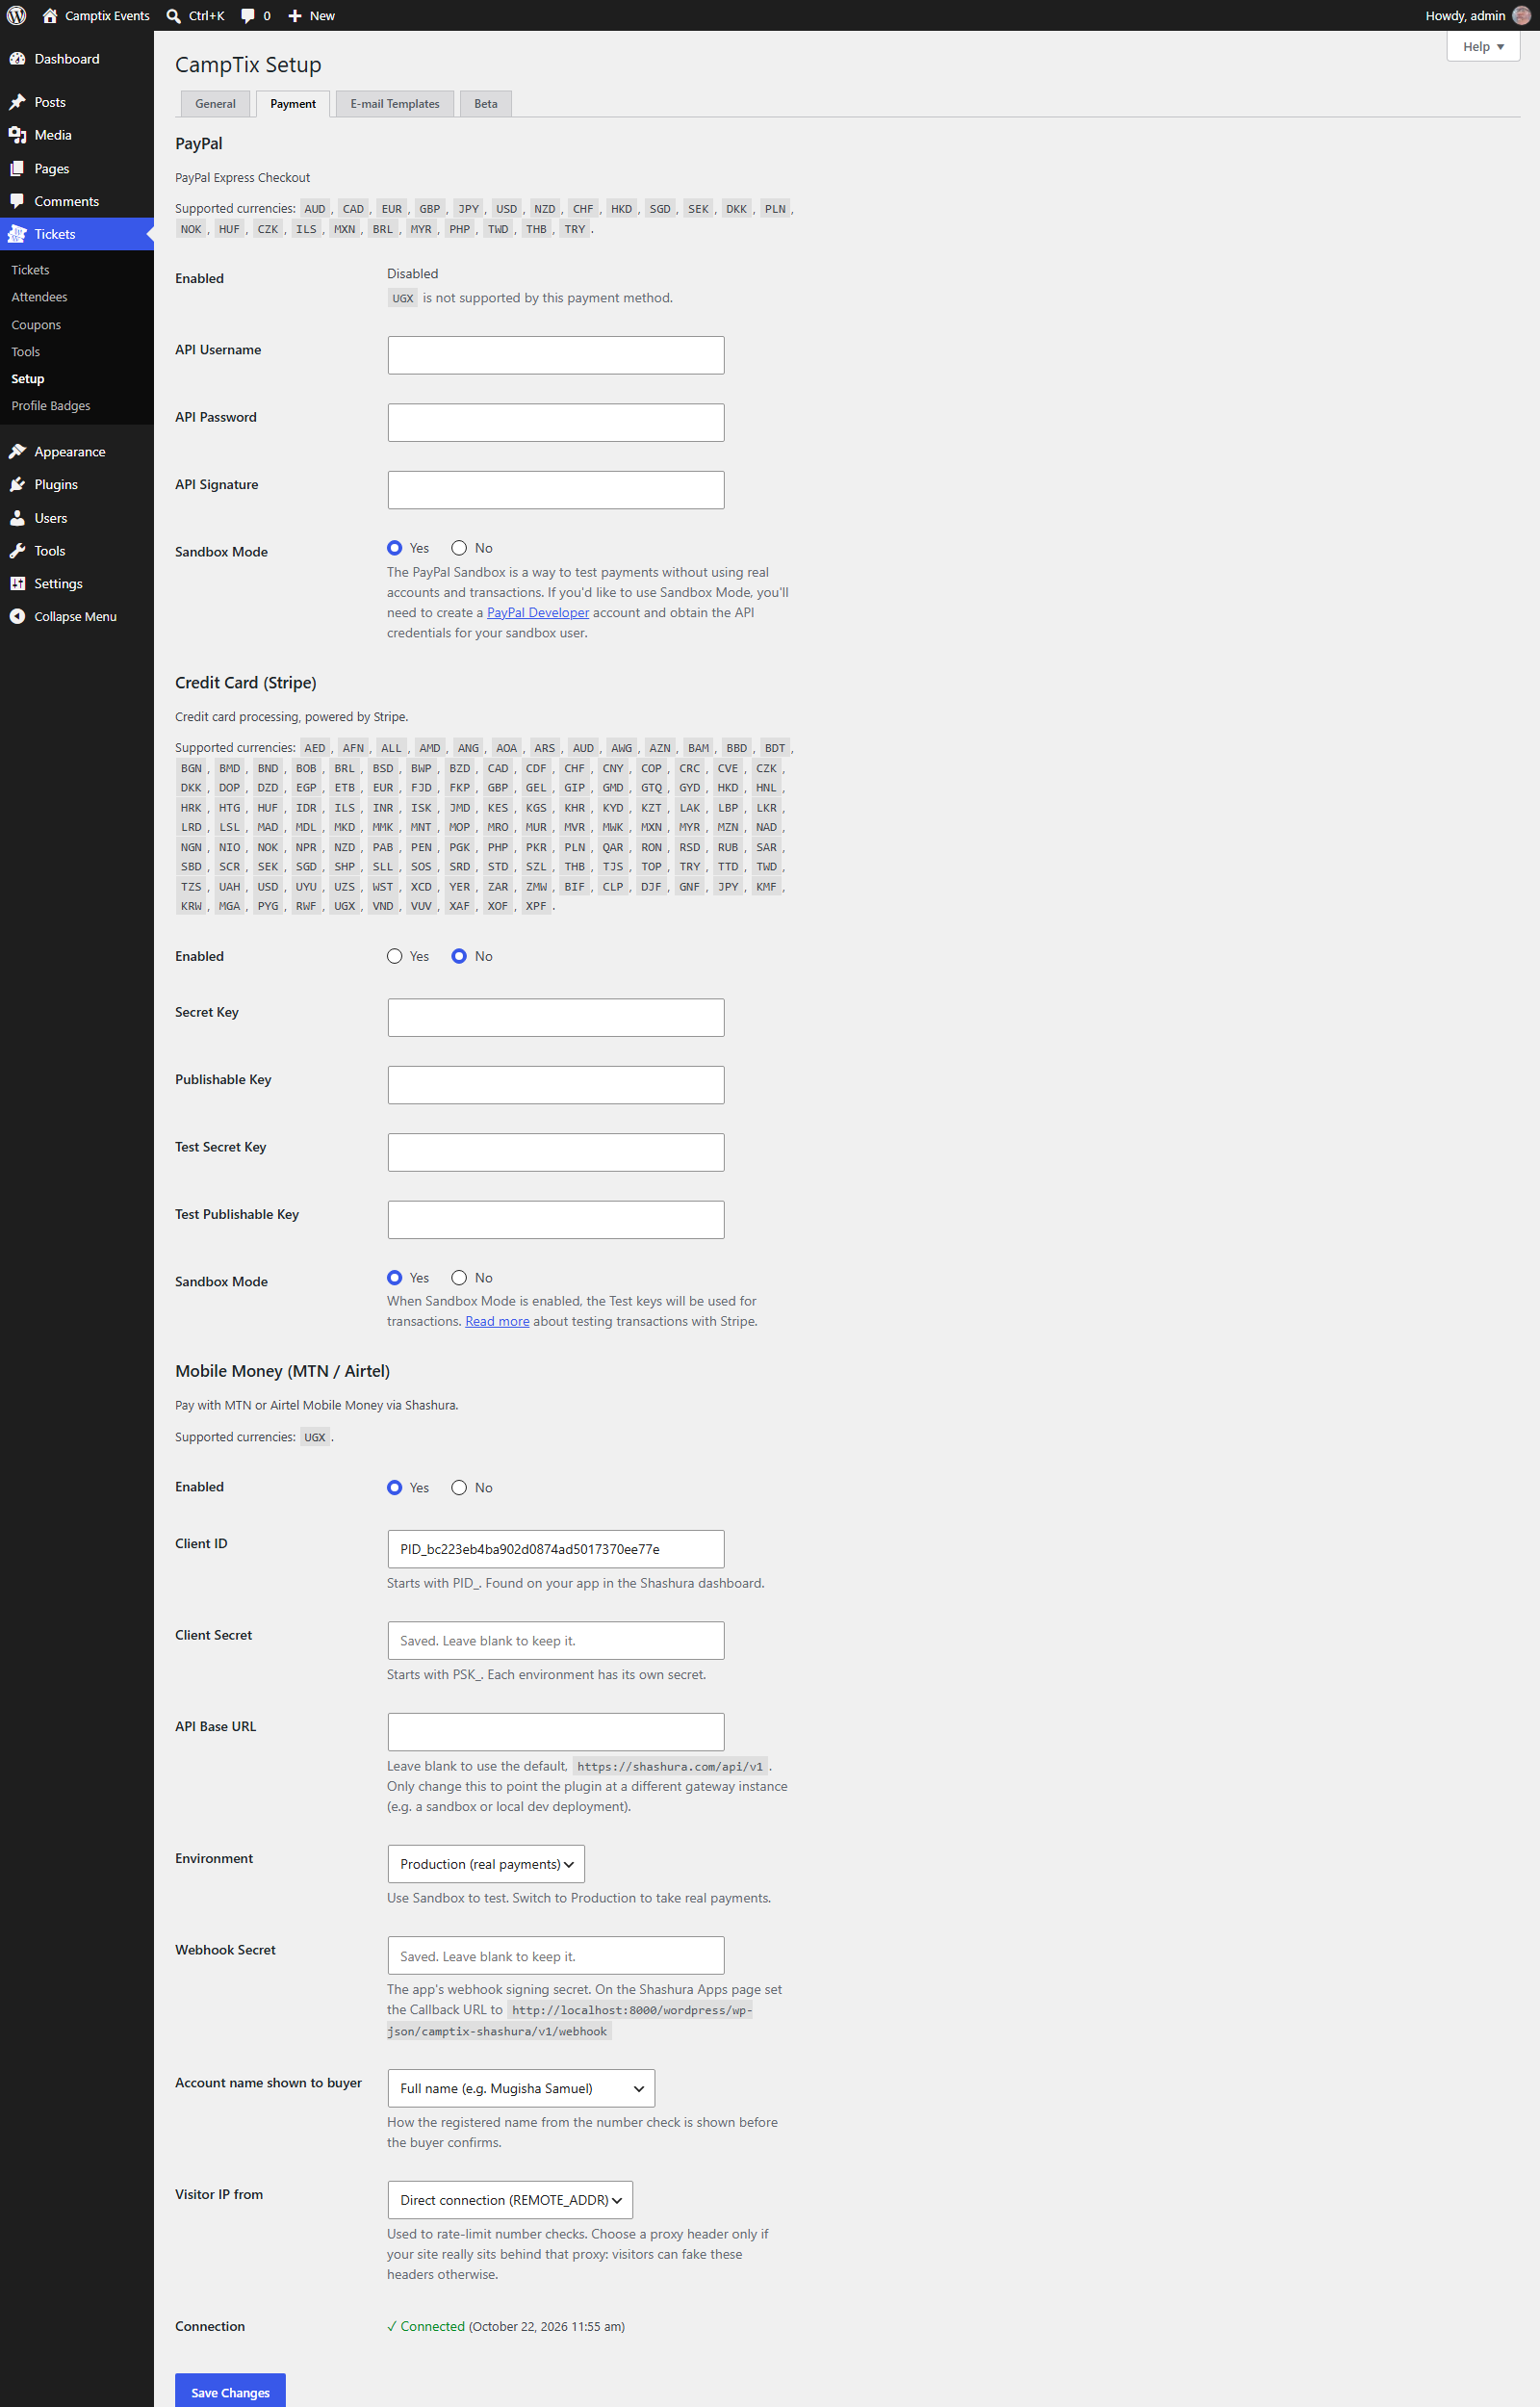
Task: Open the Ctrl+K search icon
Action: click(x=173, y=15)
